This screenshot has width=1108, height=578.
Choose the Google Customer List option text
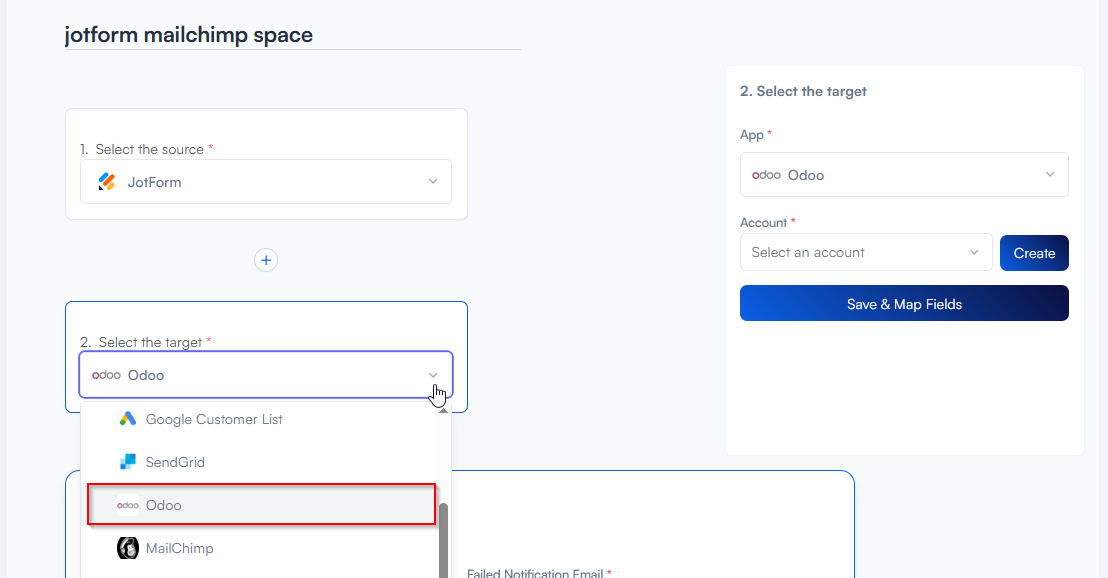point(214,419)
